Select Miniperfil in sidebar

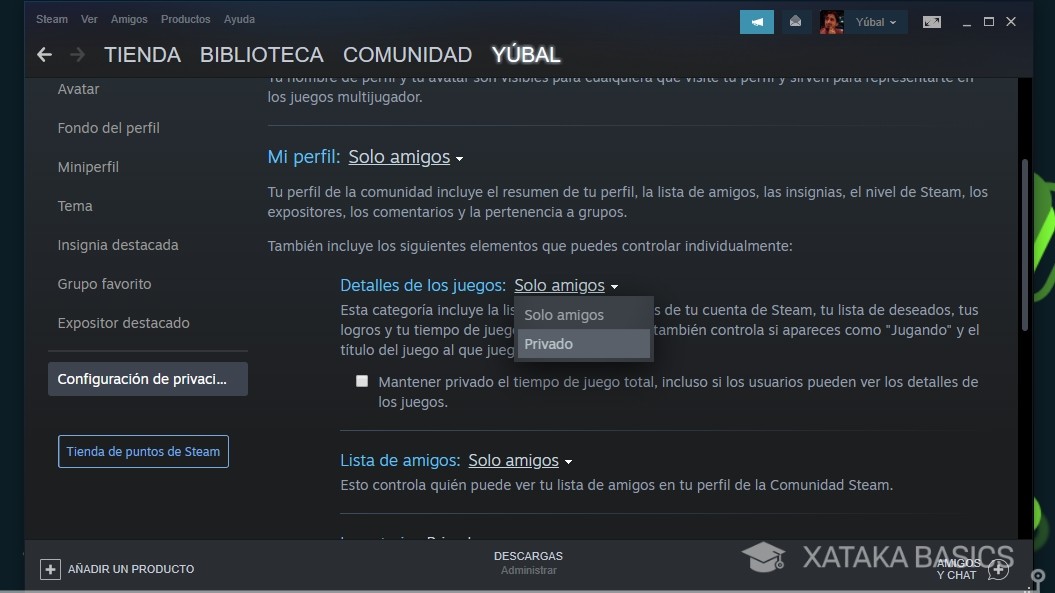click(x=88, y=167)
